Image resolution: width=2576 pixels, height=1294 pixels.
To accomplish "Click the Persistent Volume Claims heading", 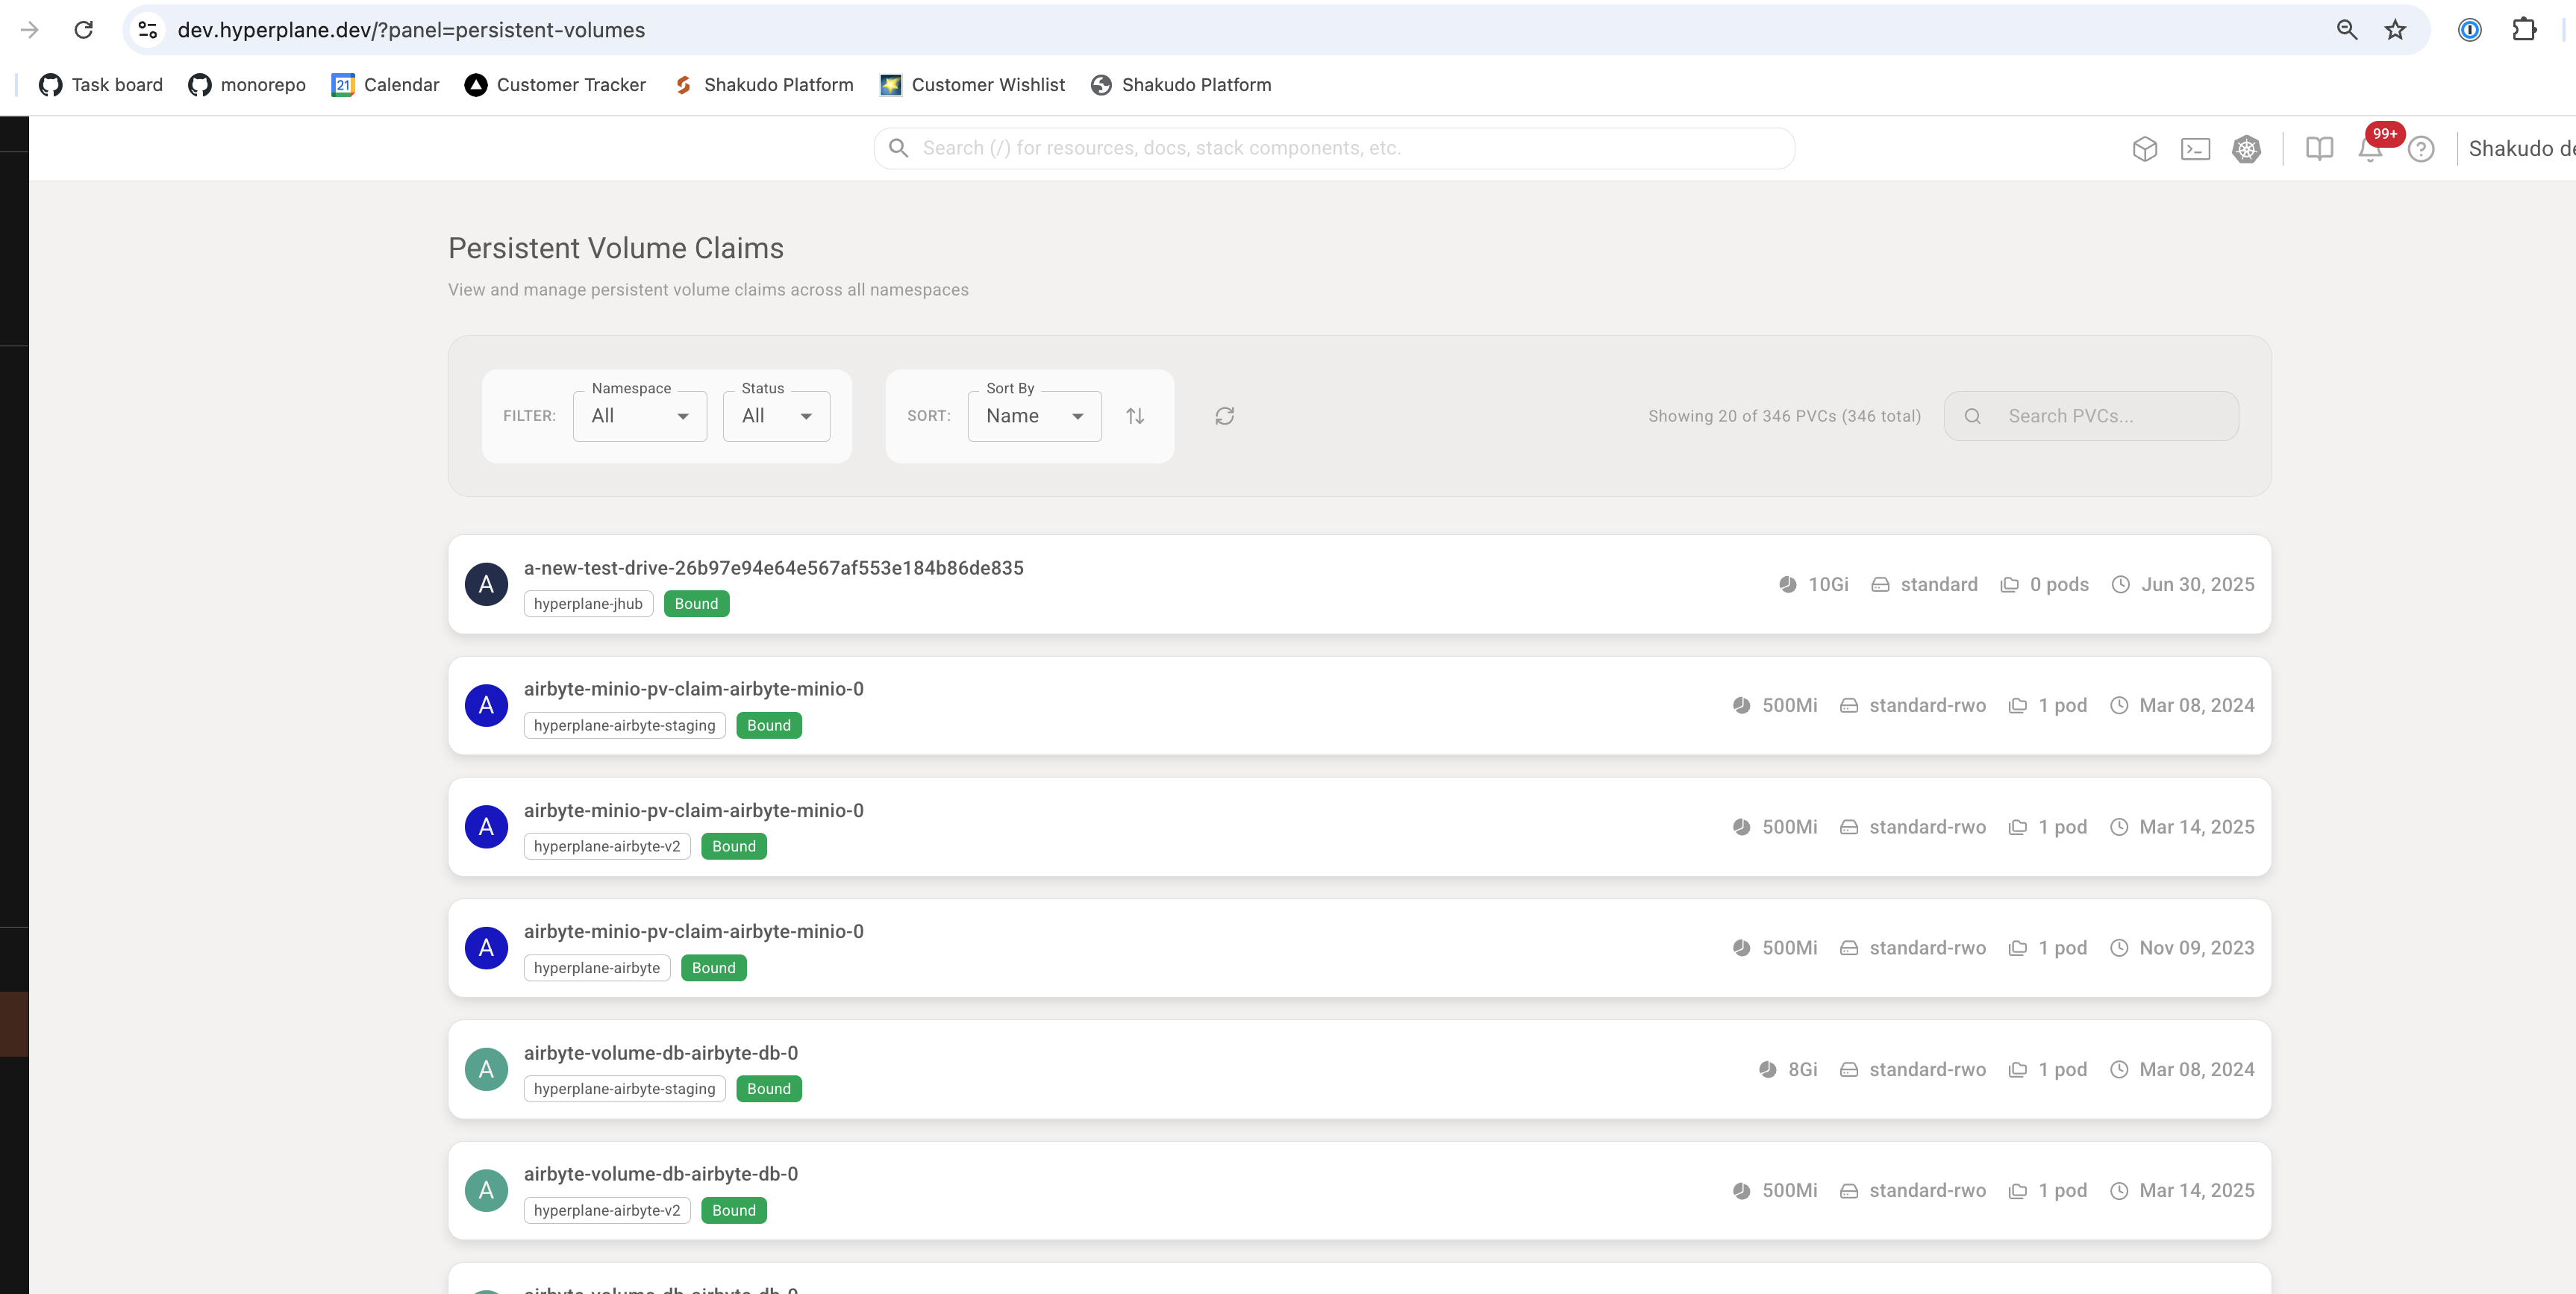I will (x=615, y=248).
